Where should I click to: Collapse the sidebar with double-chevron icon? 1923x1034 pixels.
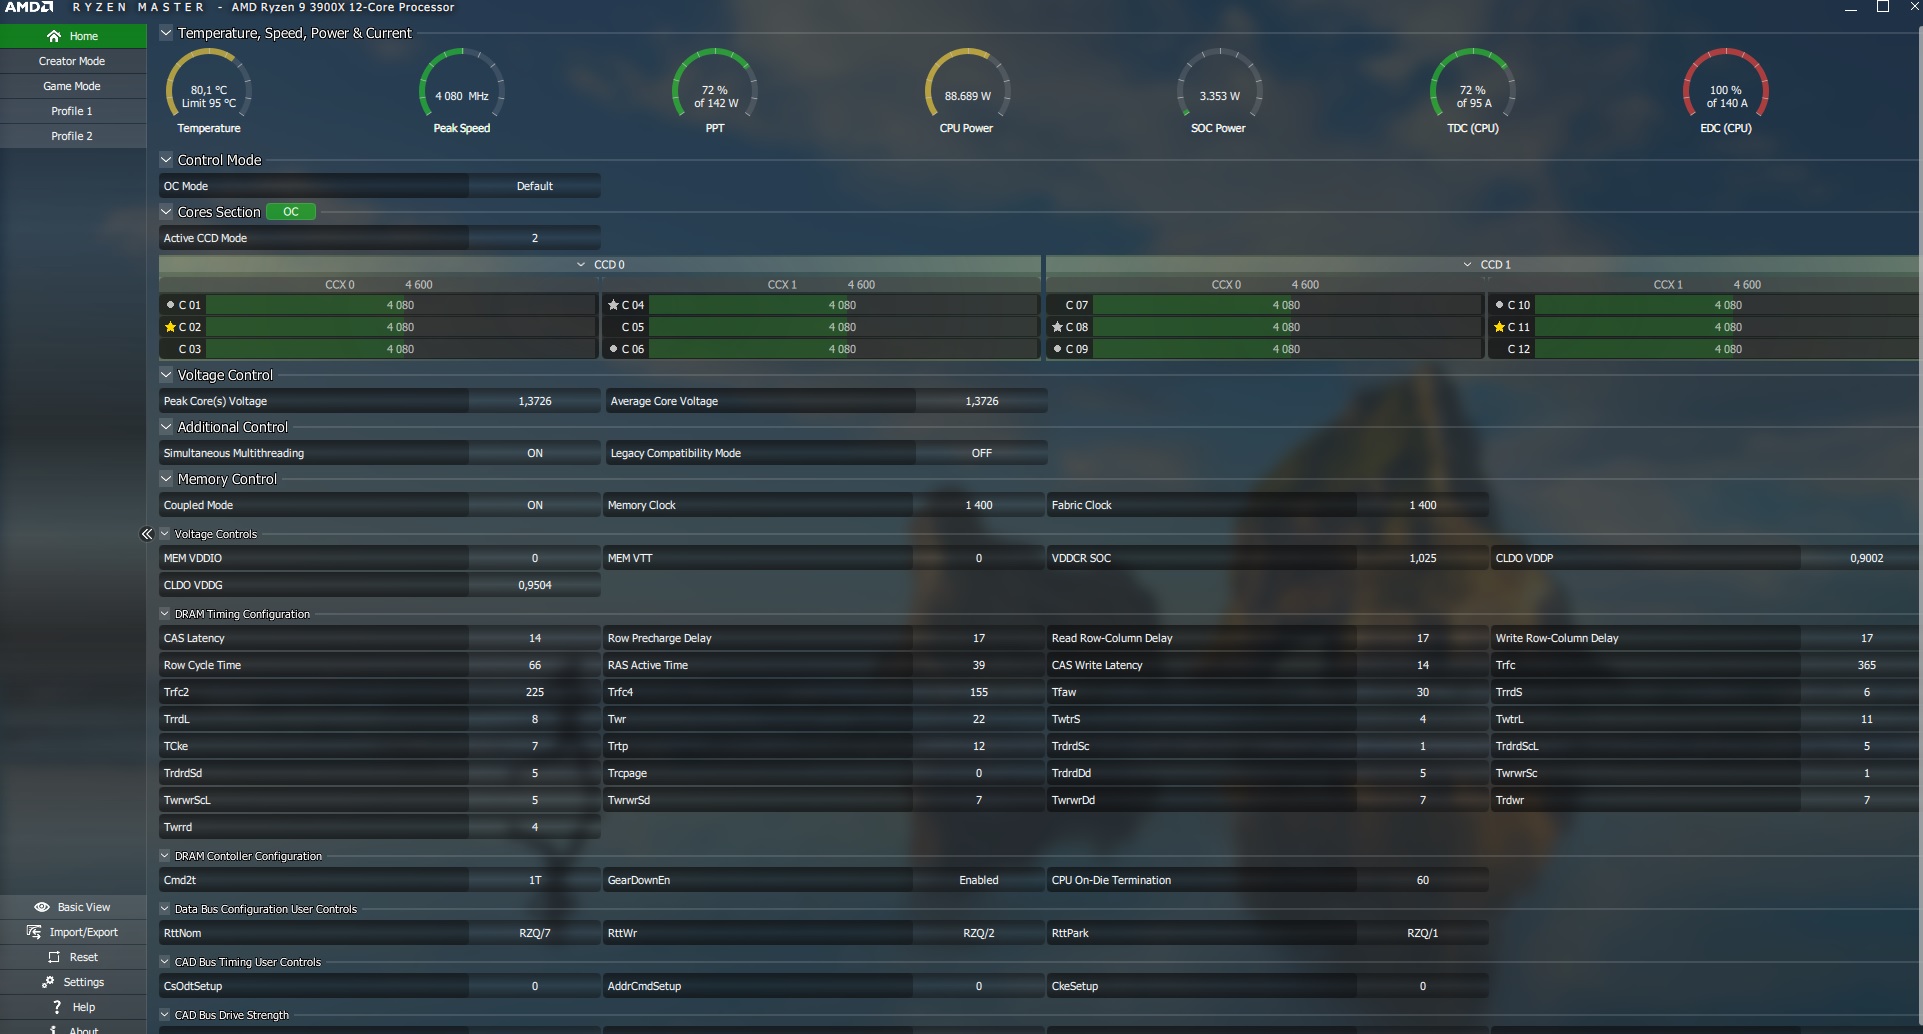tap(147, 534)
